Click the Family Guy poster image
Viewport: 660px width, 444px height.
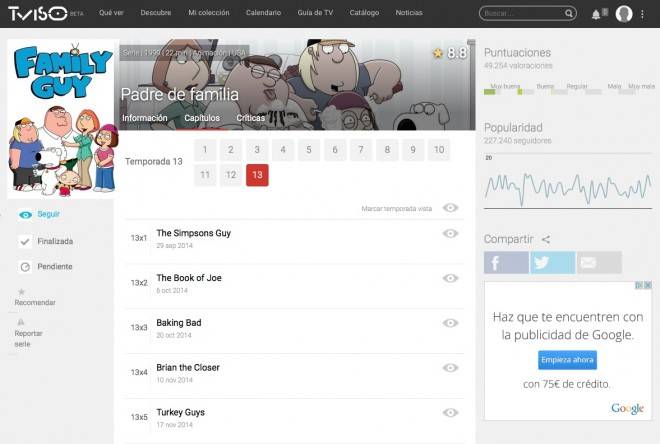tap(63, 119)
